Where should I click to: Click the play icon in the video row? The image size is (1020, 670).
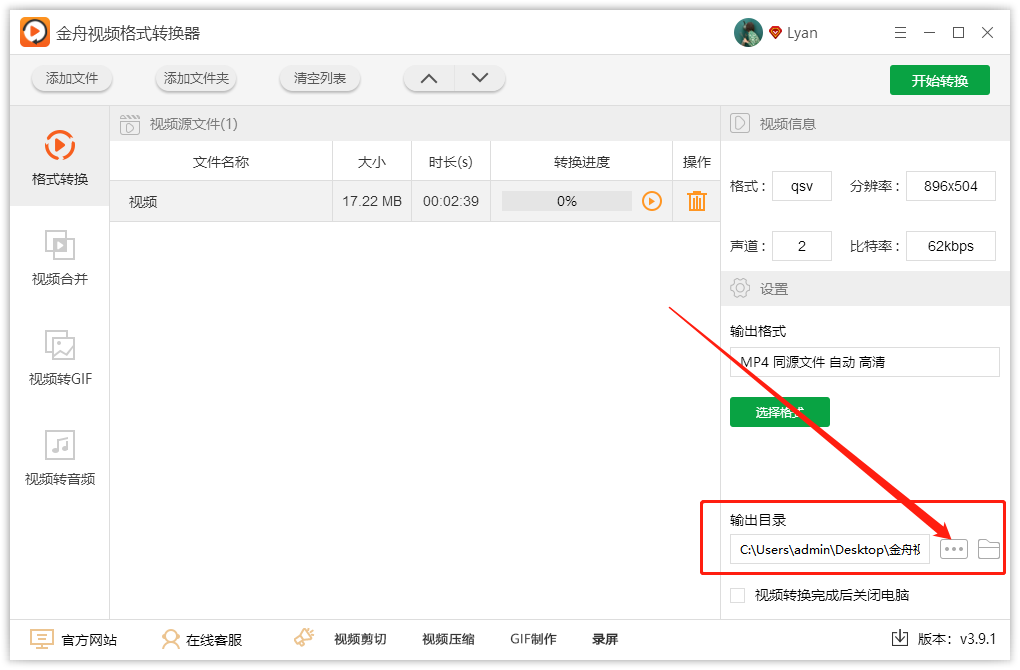[652, 201]
